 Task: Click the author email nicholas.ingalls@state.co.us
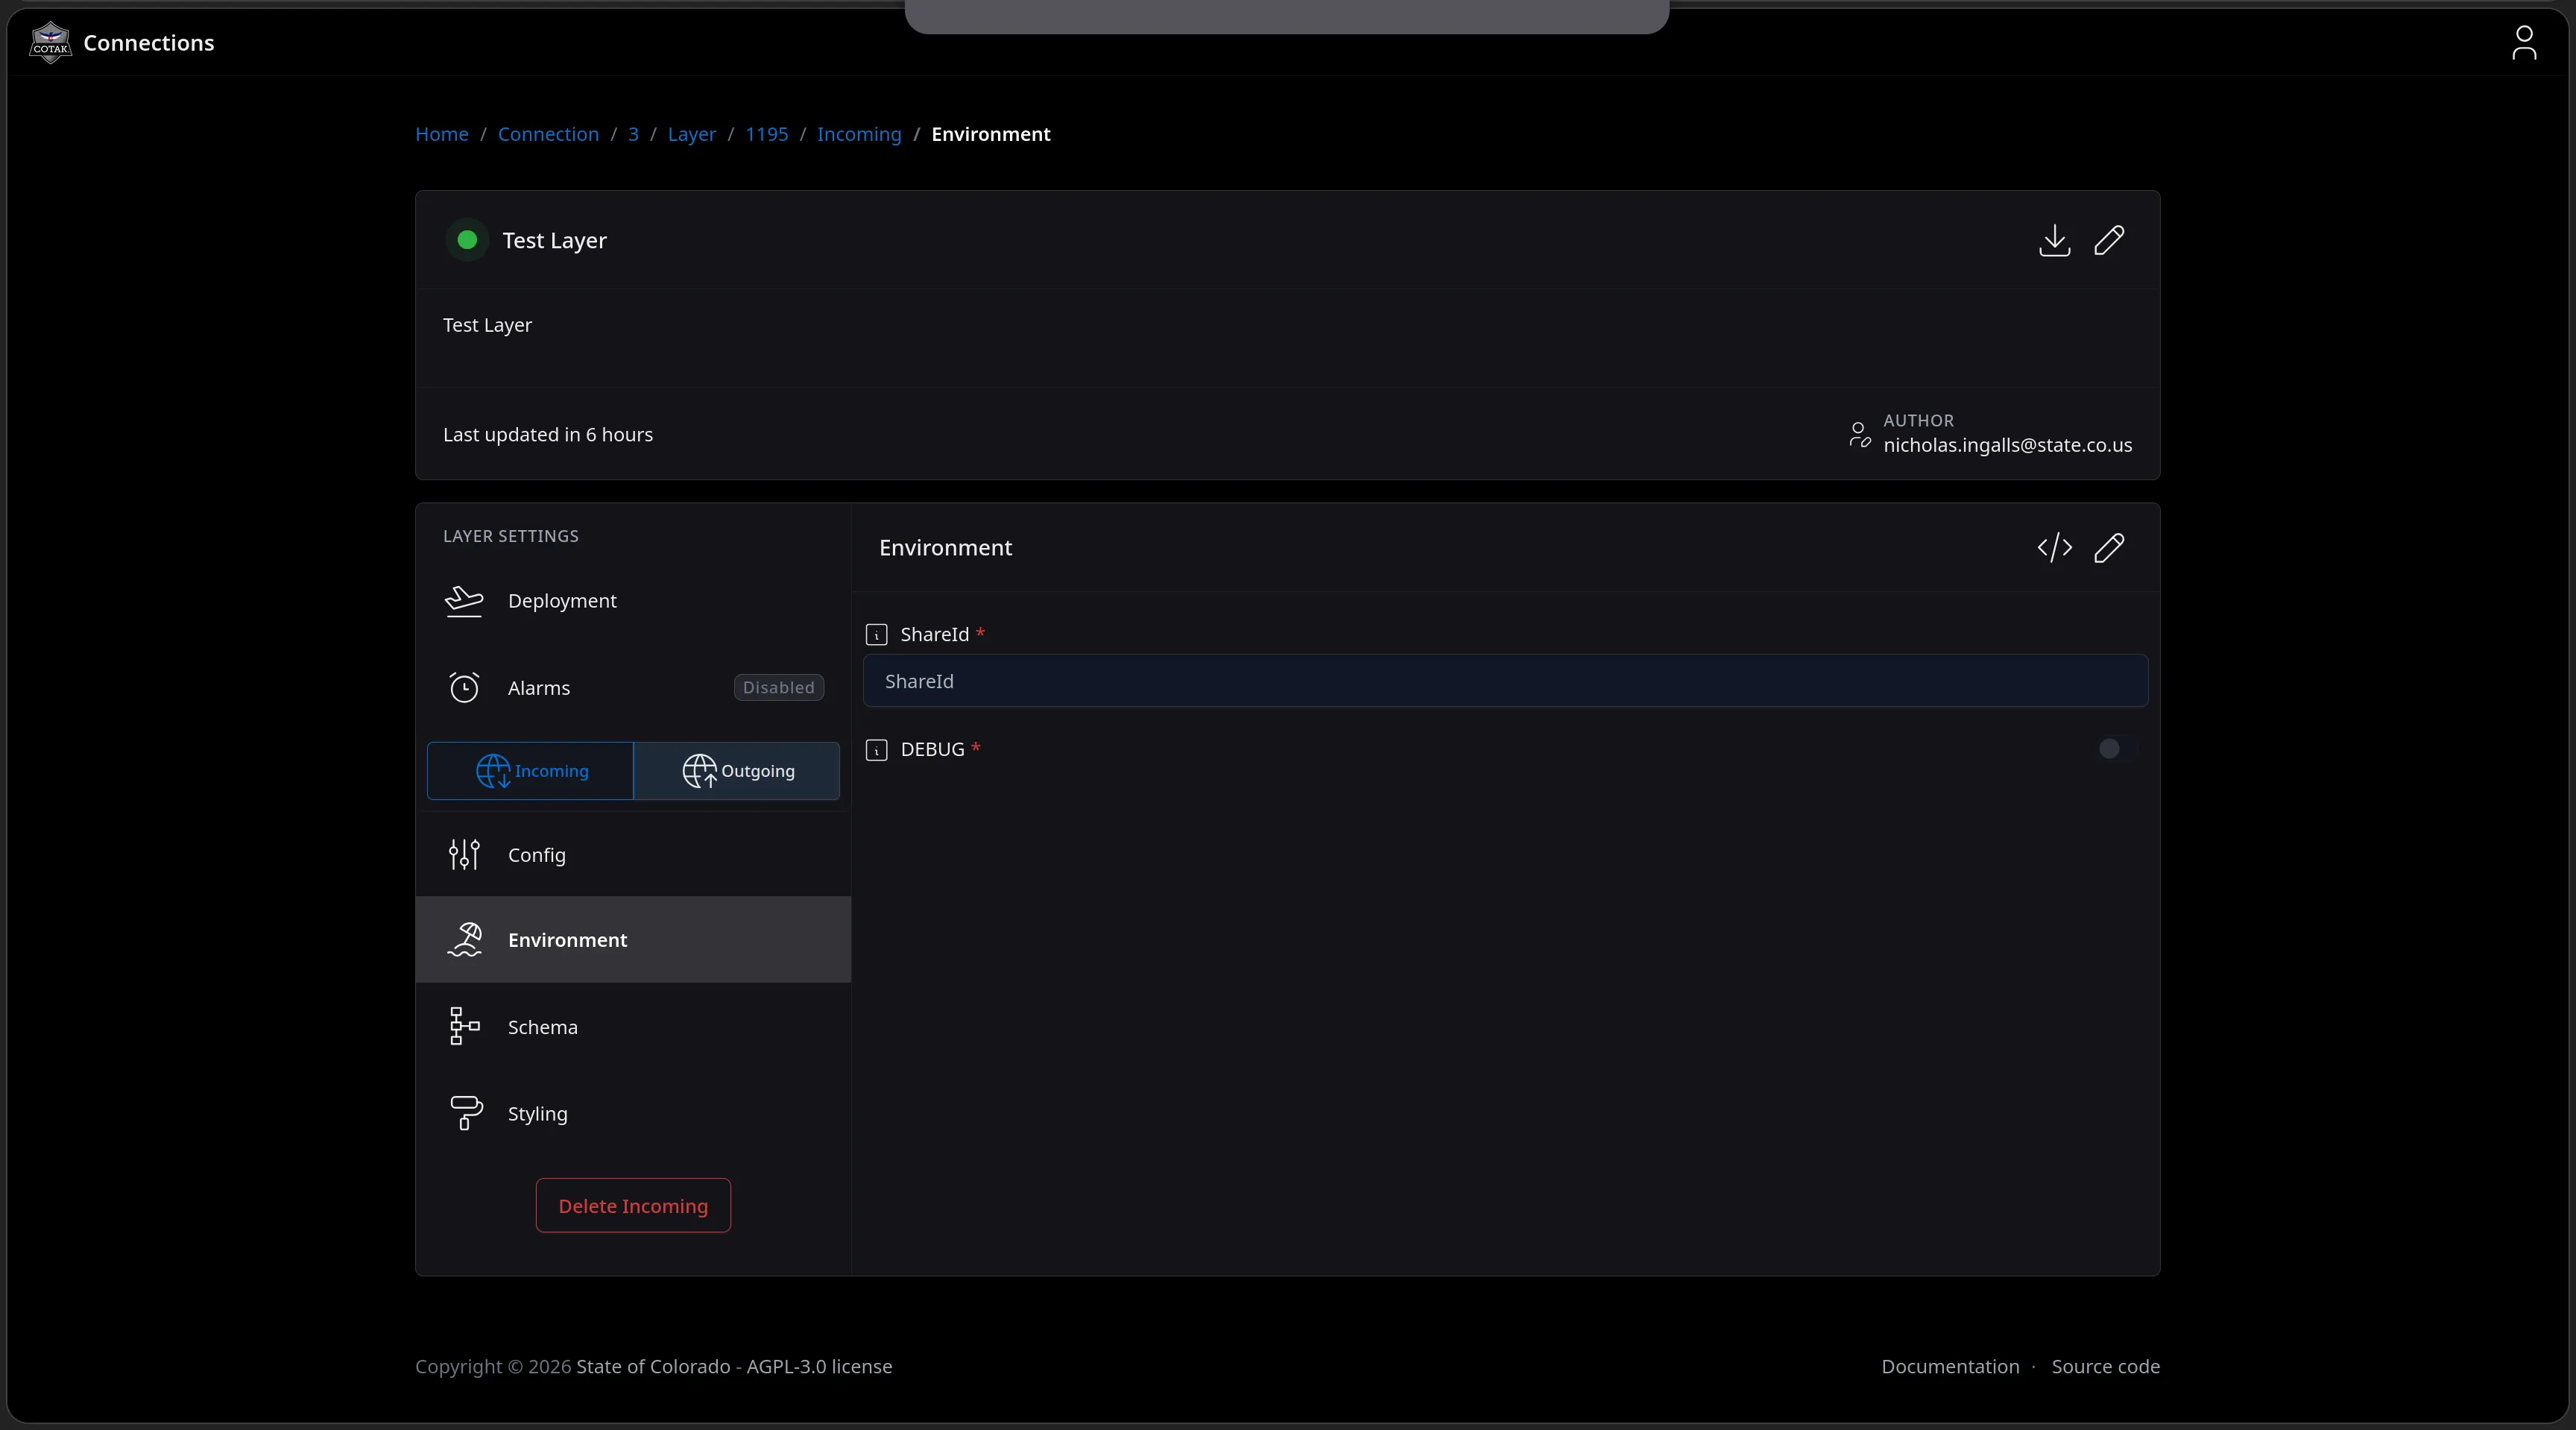[2008, 446]
